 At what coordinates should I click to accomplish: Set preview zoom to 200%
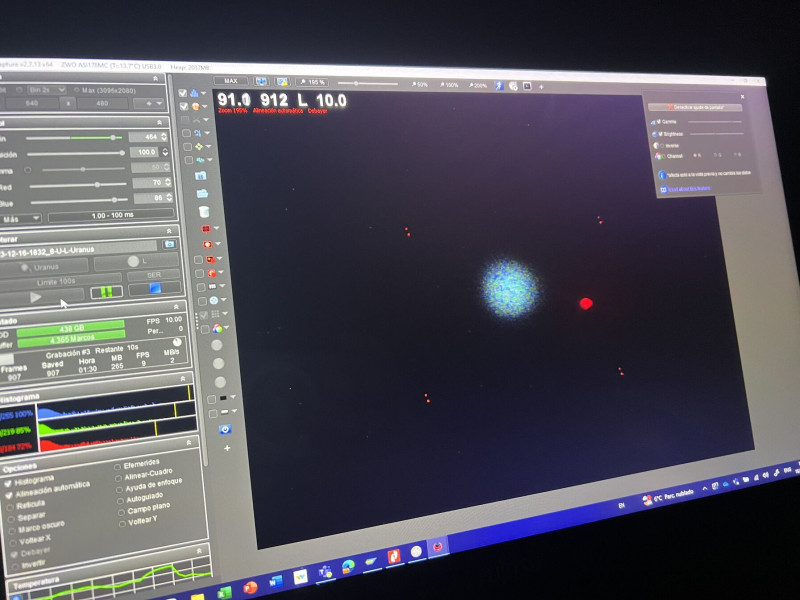point(478,85)
